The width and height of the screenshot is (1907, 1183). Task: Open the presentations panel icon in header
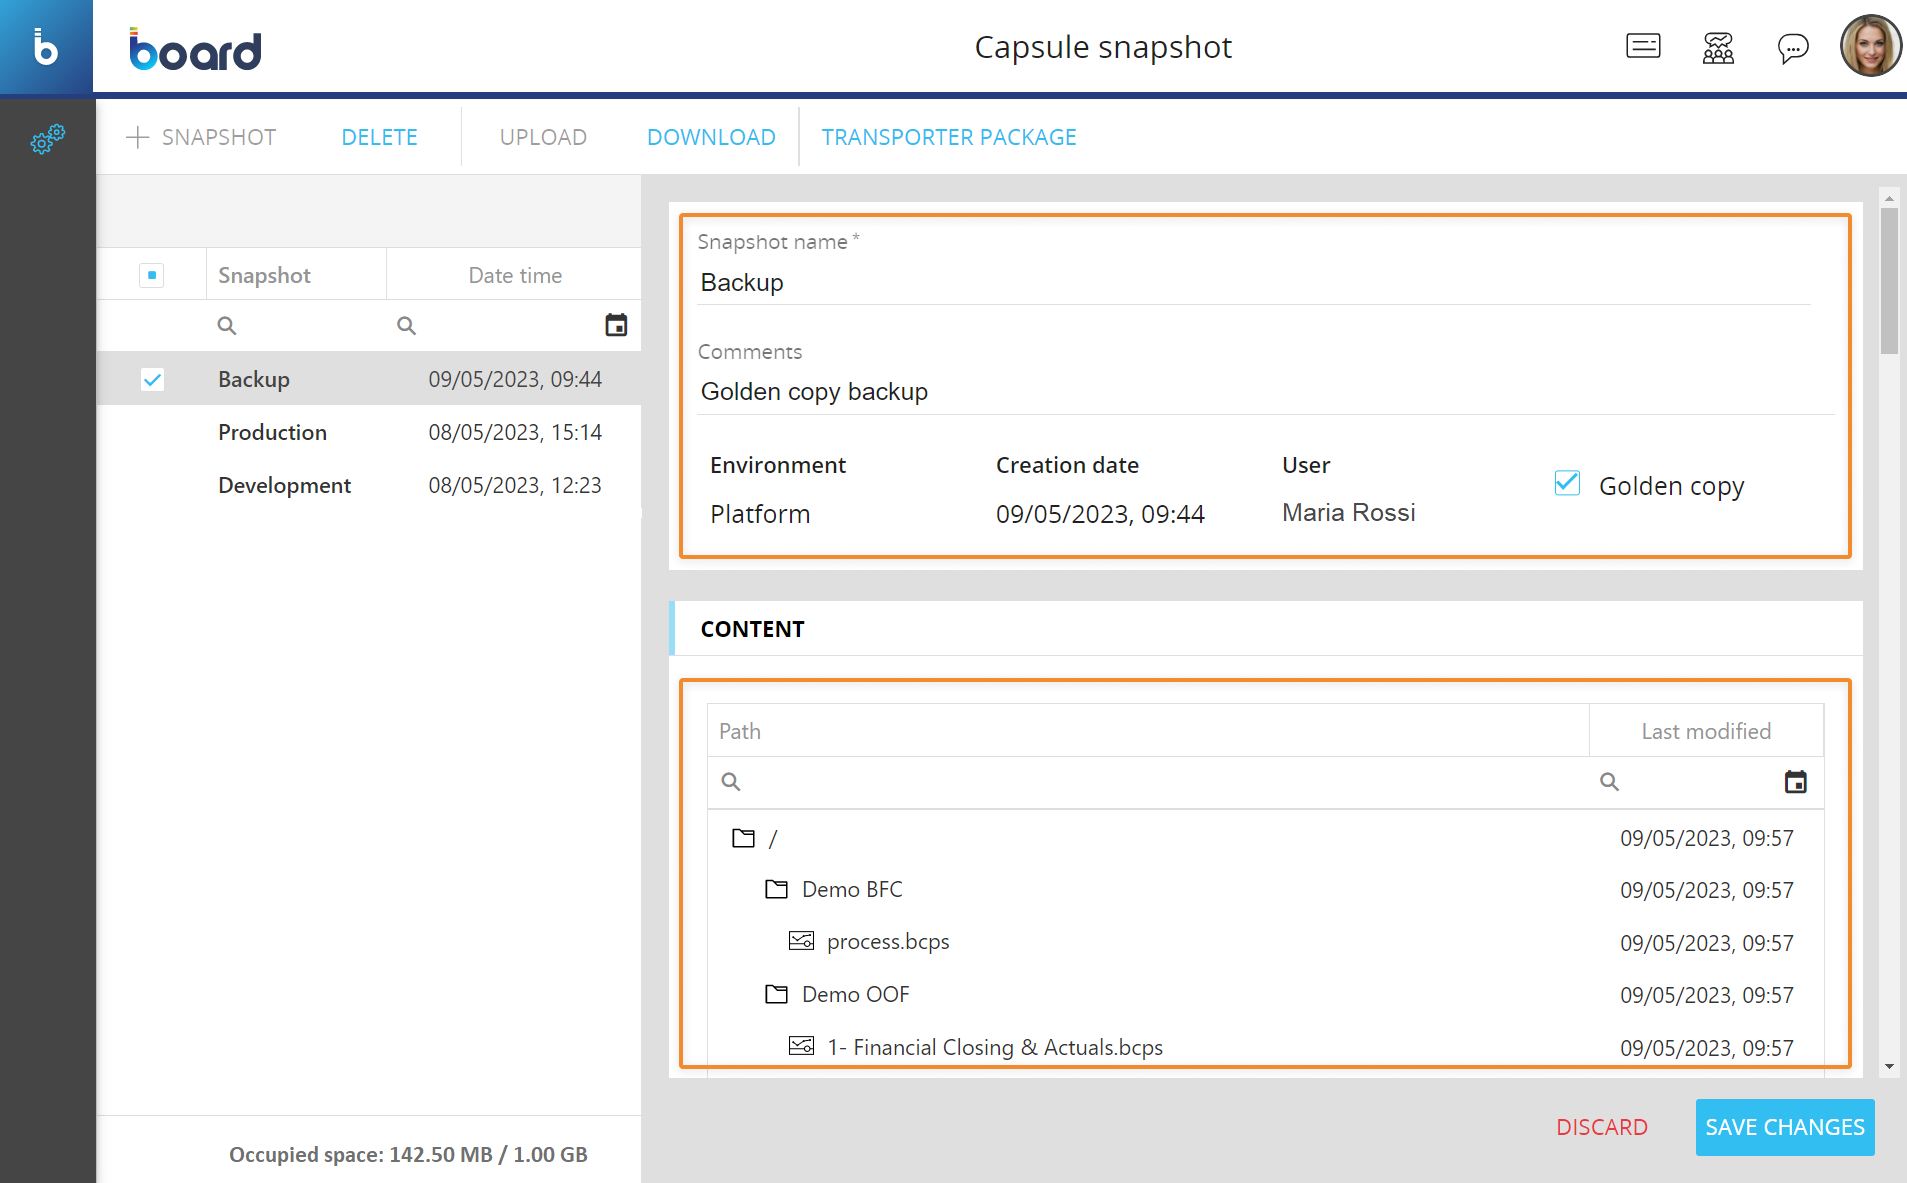1642,46
